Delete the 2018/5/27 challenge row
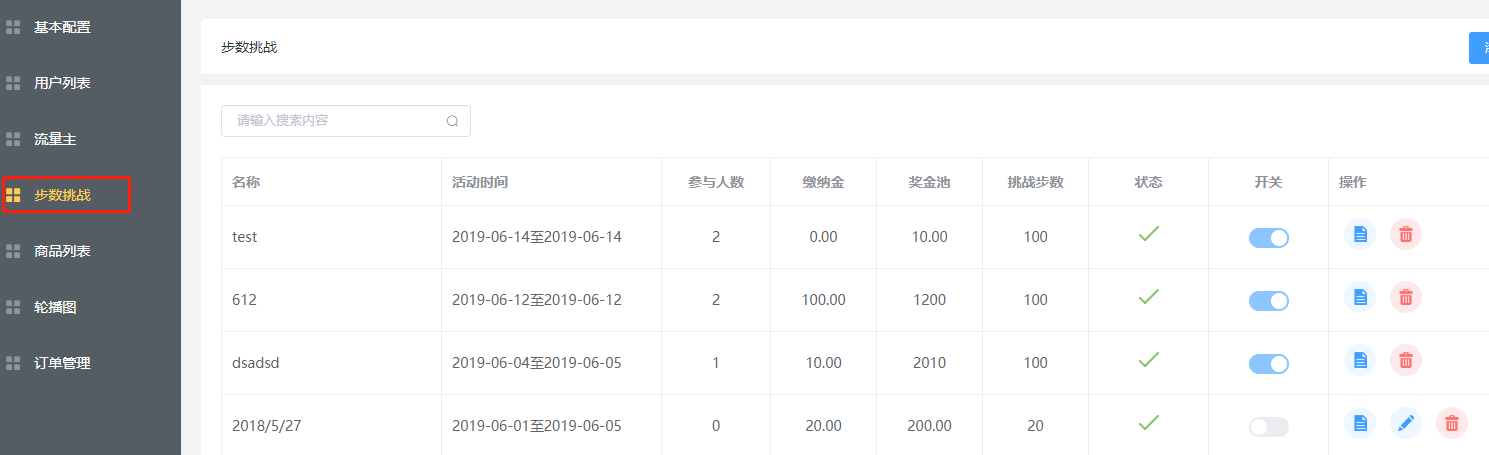 pyautogui.click(x=1451, y=424)
